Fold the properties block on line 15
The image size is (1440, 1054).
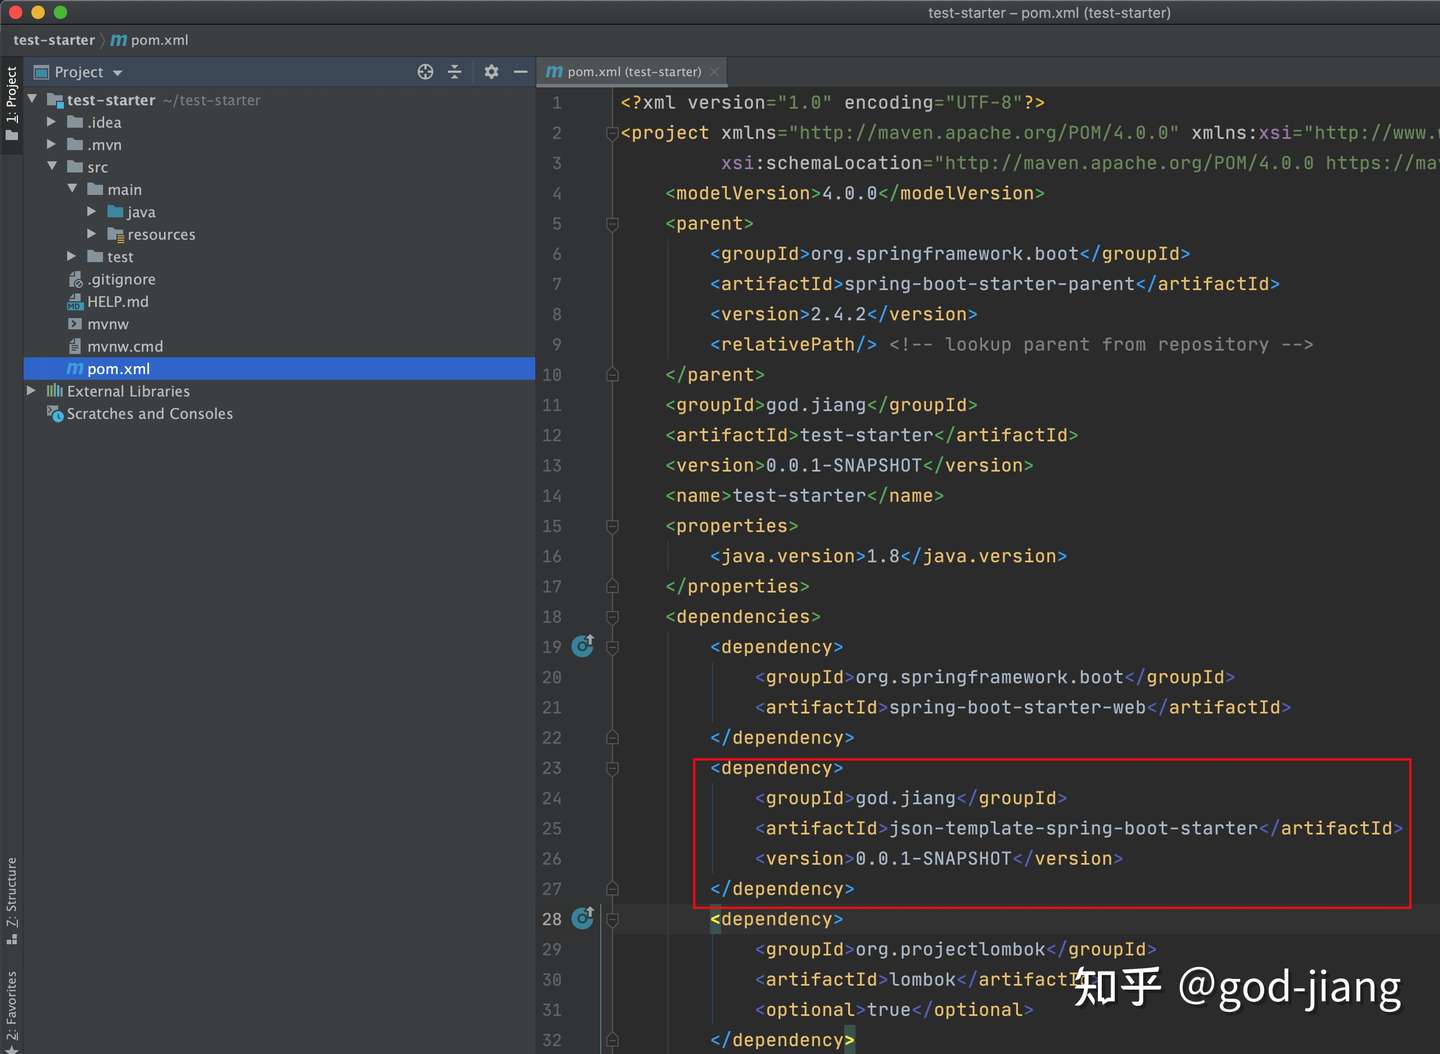(612, 526)
